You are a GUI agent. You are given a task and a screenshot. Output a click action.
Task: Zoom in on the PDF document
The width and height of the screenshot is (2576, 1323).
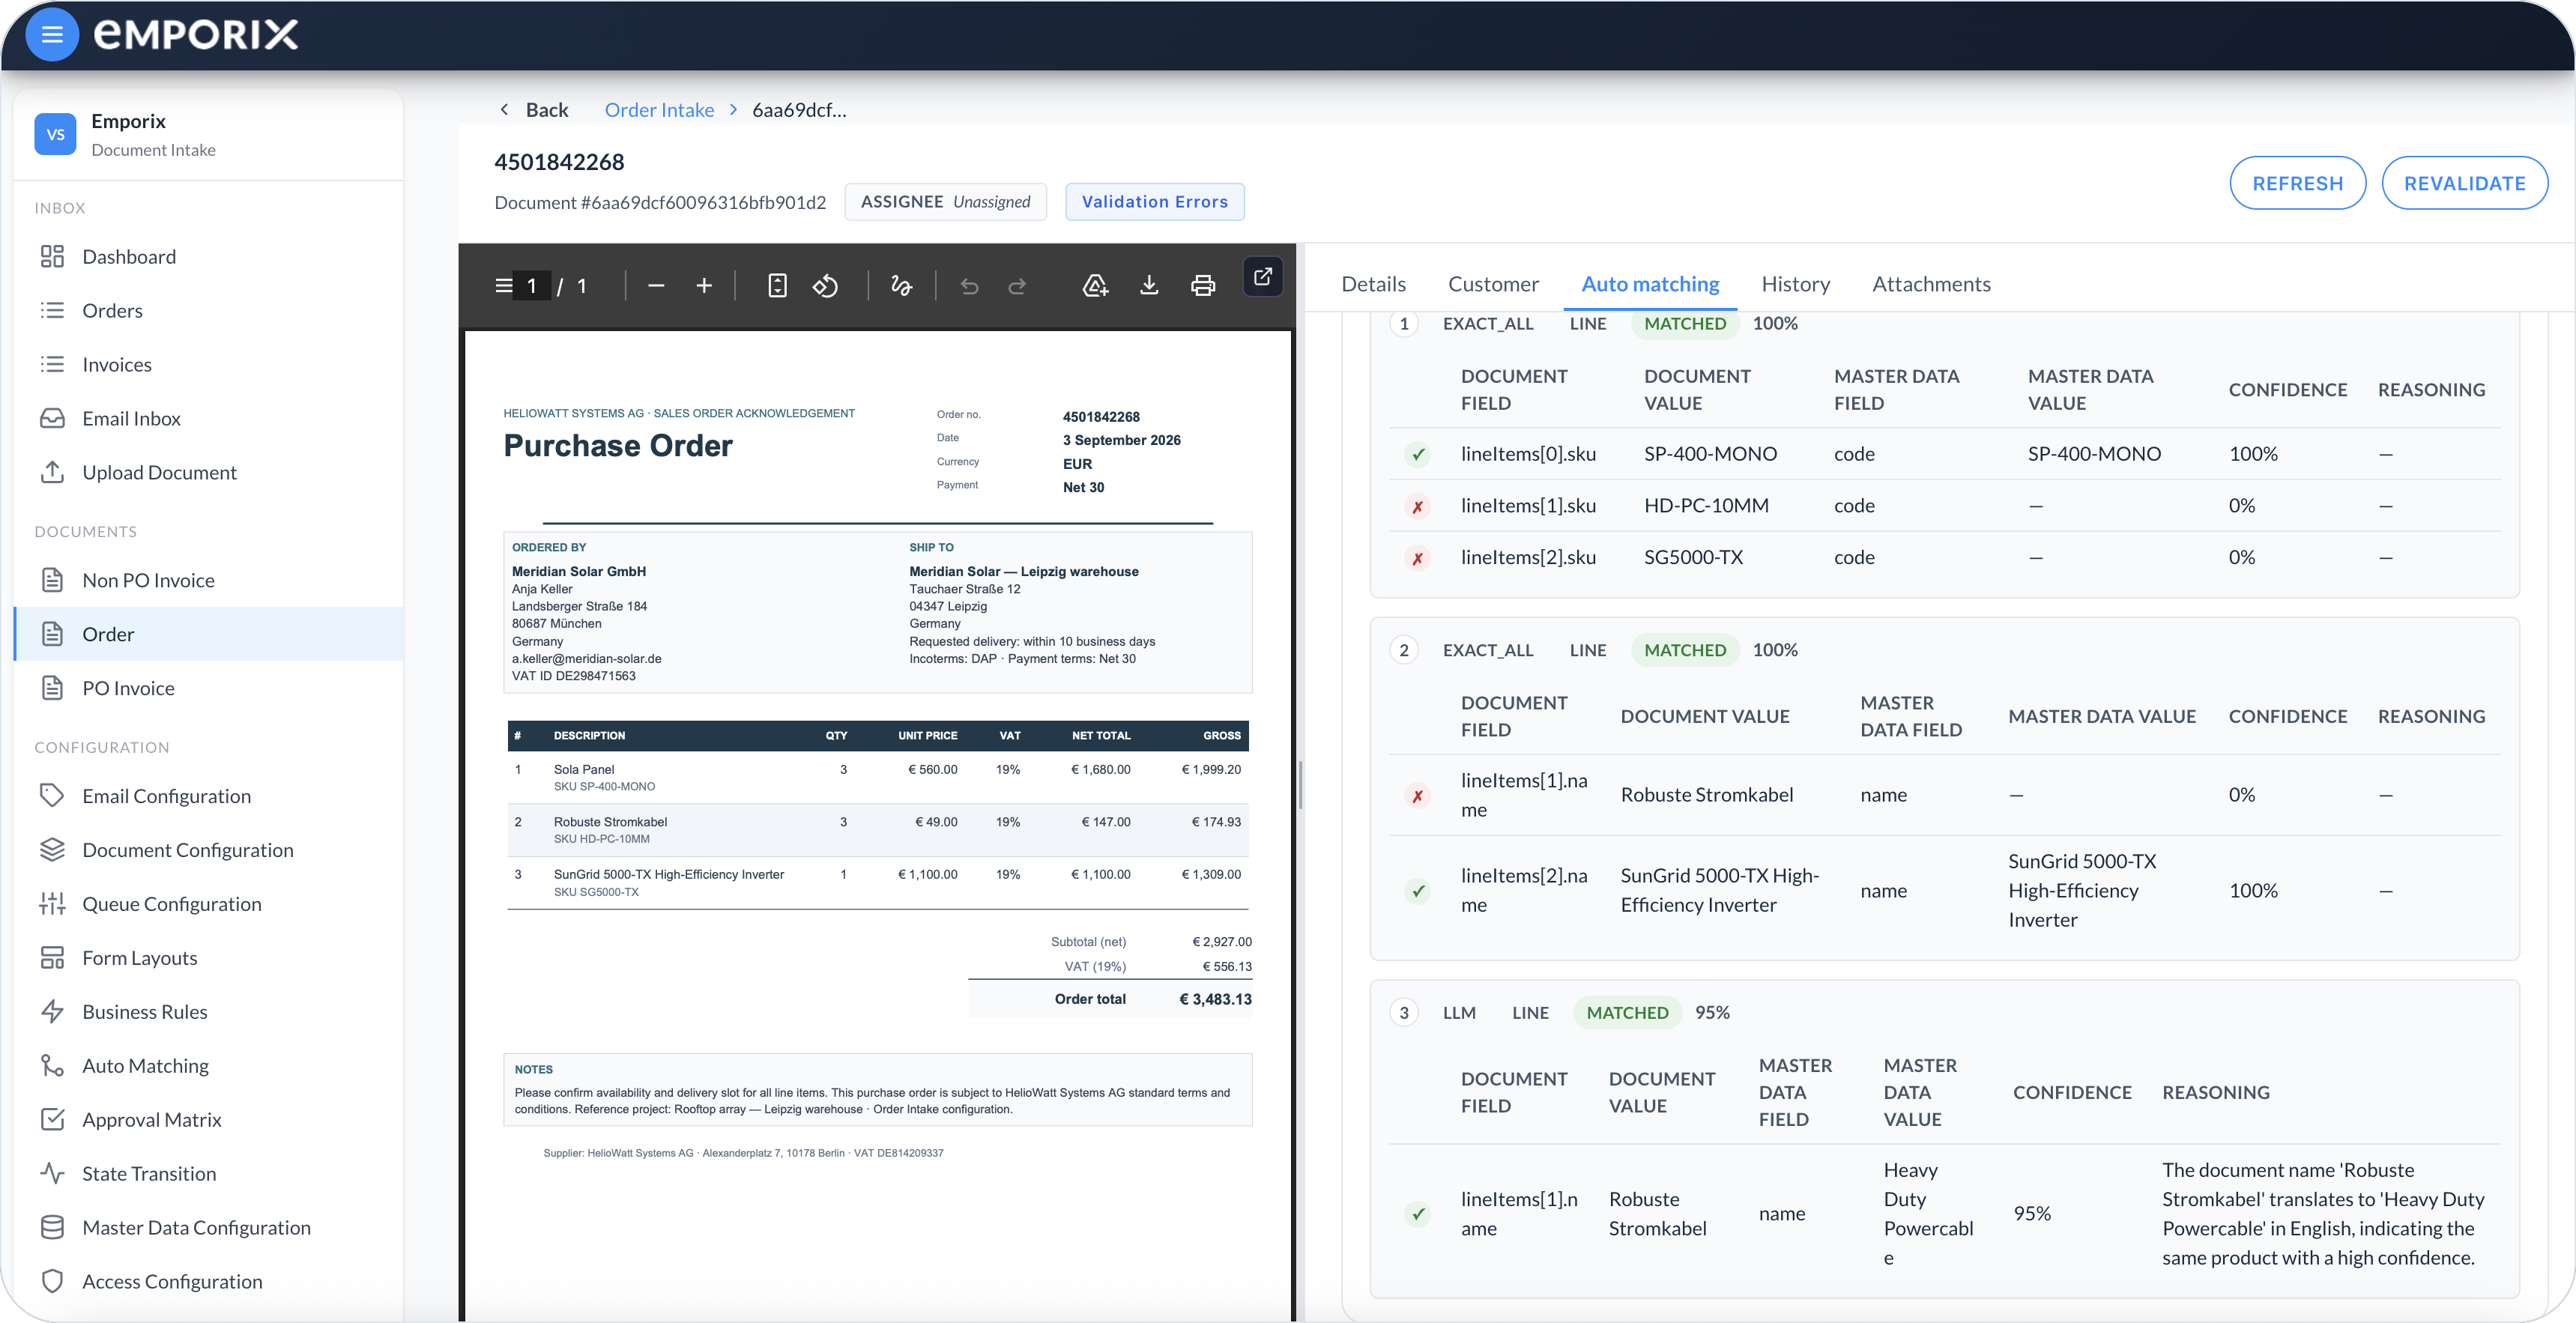[x=704, y=286]
